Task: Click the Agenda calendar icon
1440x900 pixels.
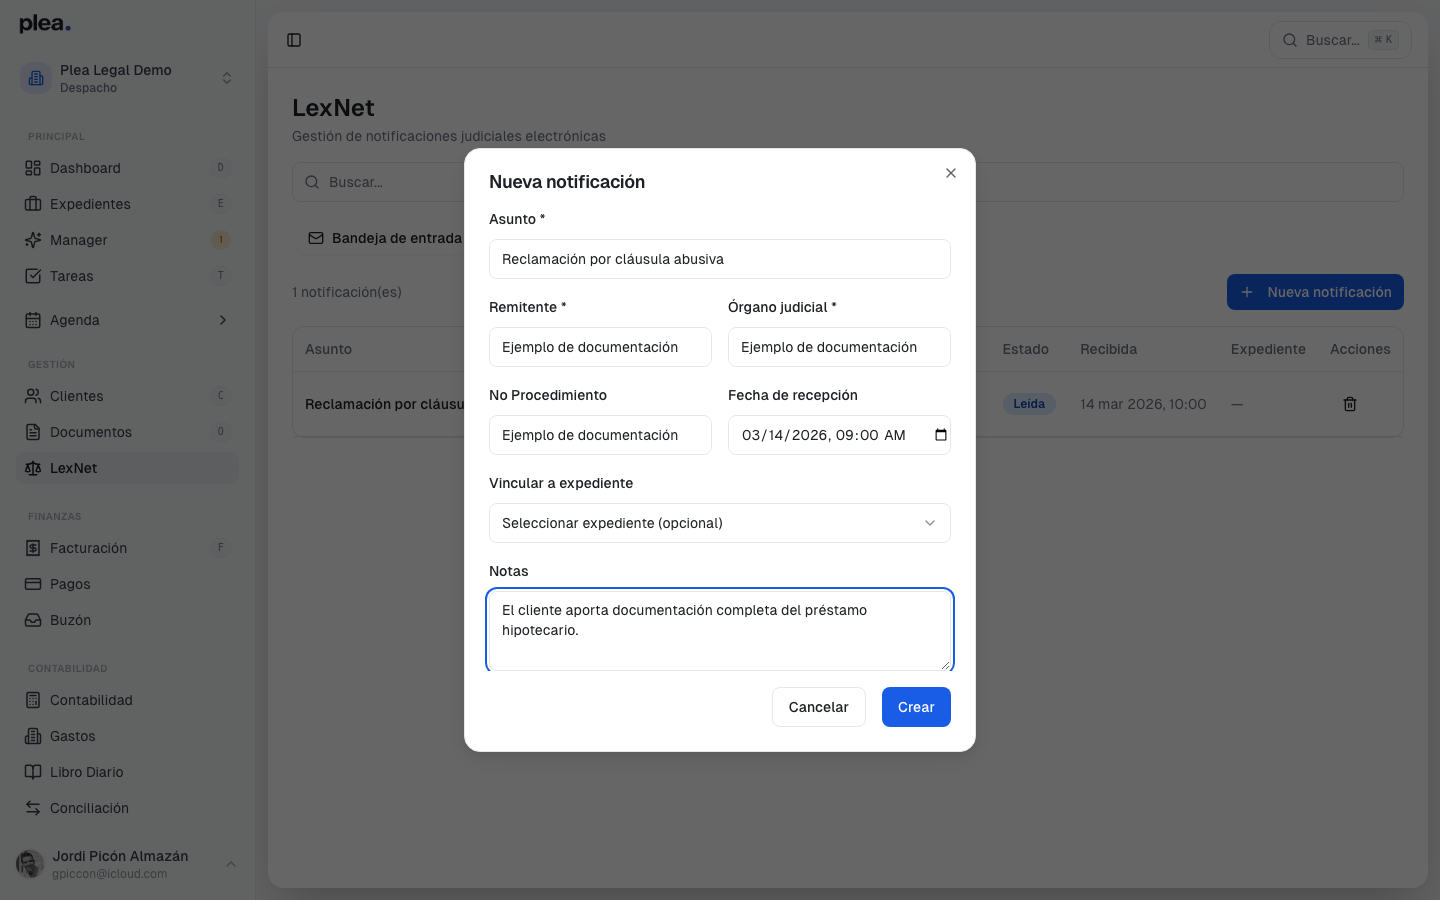Action: [x=33, y=320]
